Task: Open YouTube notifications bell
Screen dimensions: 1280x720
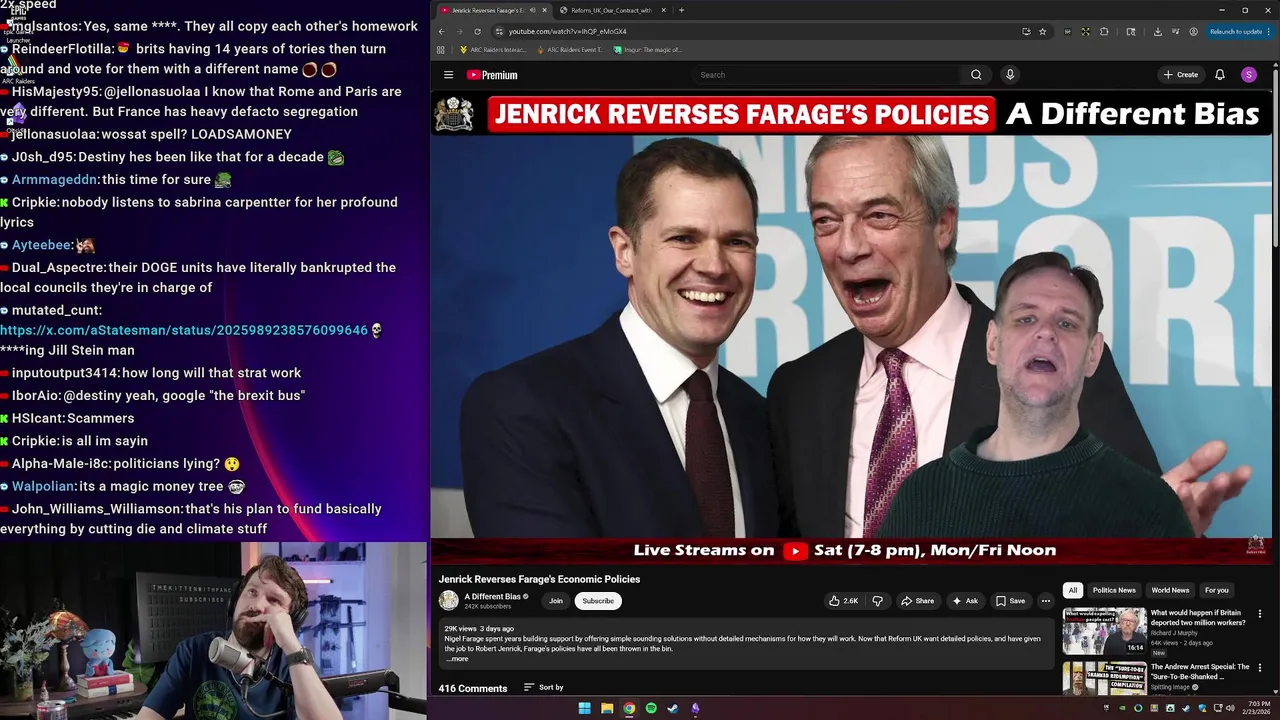Action: point(1220,75)
